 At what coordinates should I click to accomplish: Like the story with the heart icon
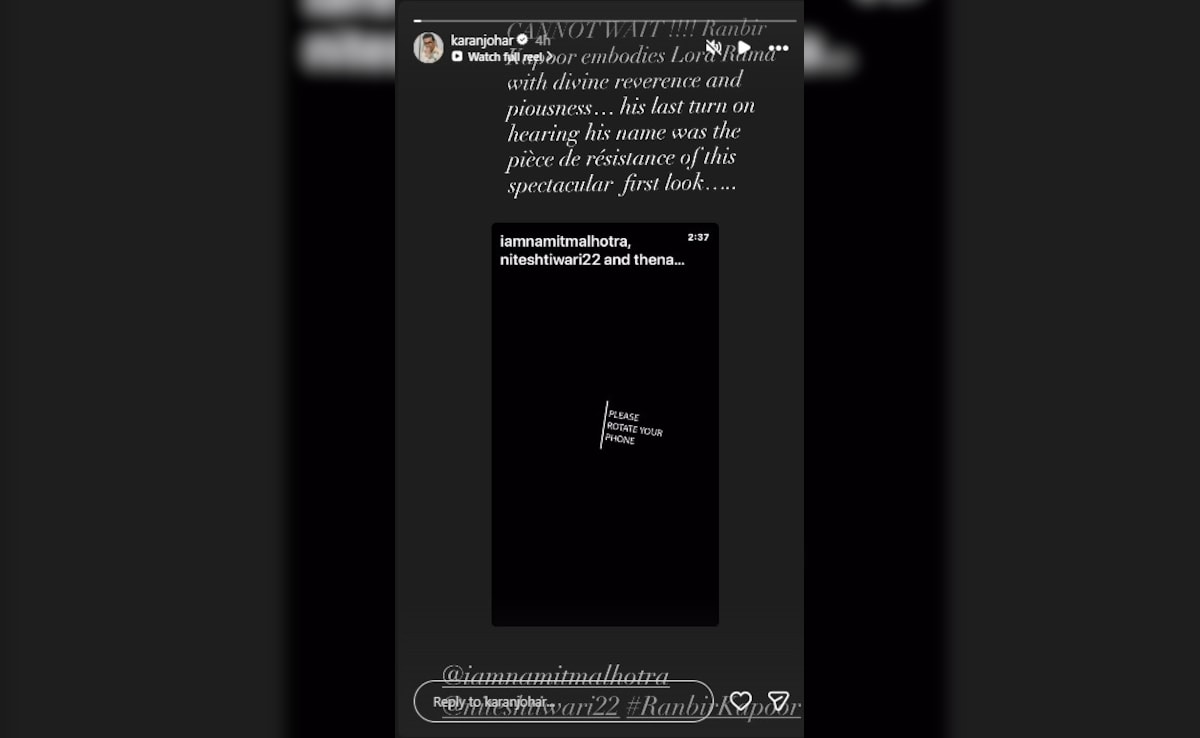pos(741,701)
